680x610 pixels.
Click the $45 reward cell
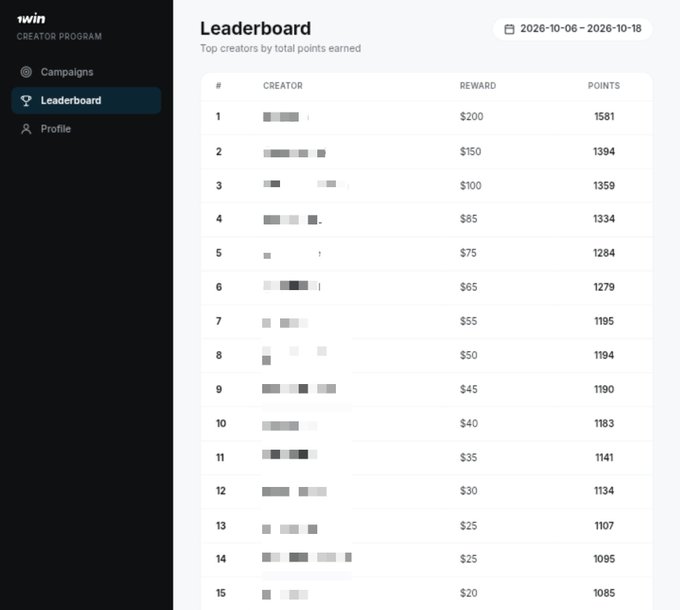coord(468,389)
